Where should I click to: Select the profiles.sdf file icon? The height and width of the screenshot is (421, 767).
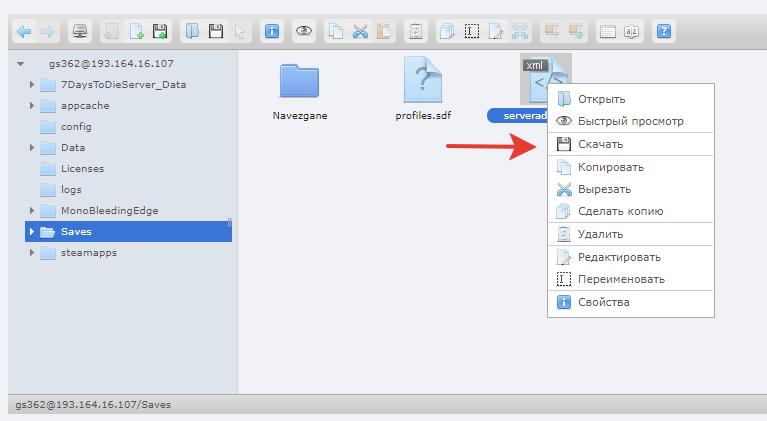423,80
